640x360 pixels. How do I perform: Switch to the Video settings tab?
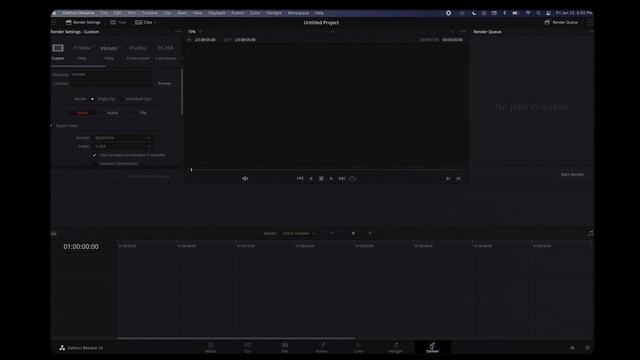click(82, 113)
